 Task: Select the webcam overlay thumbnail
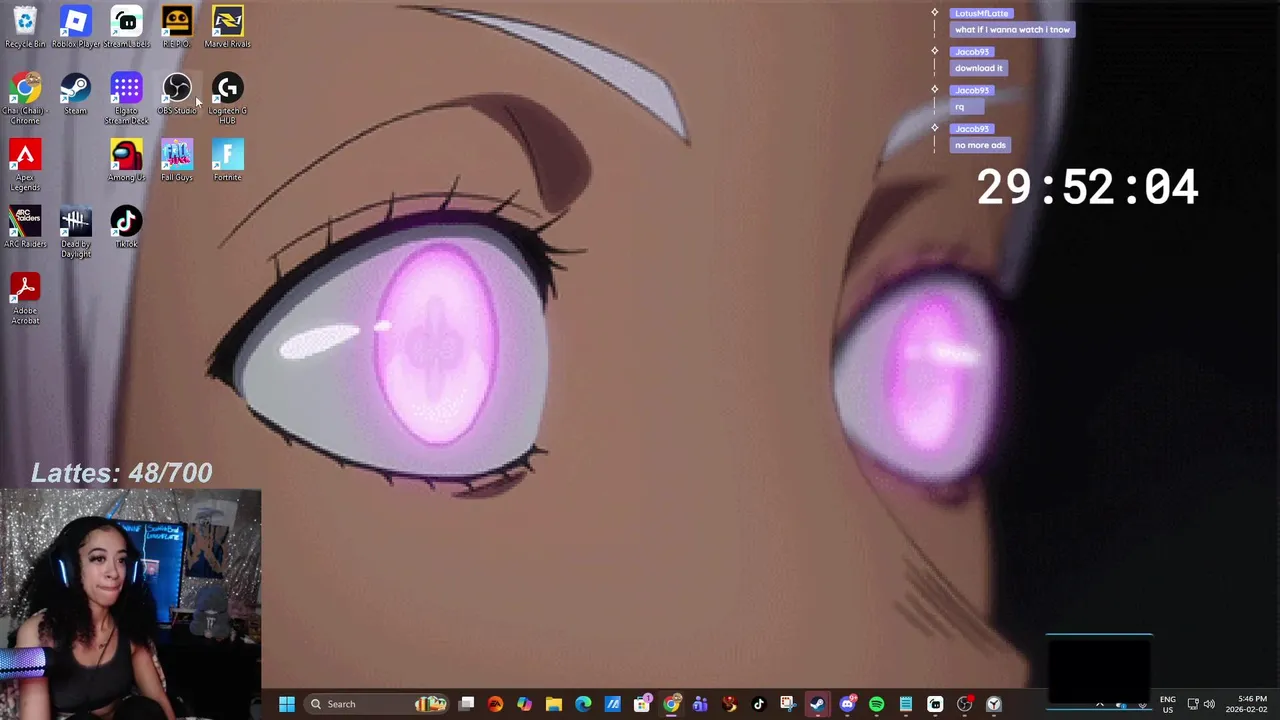tap(130, 604)
